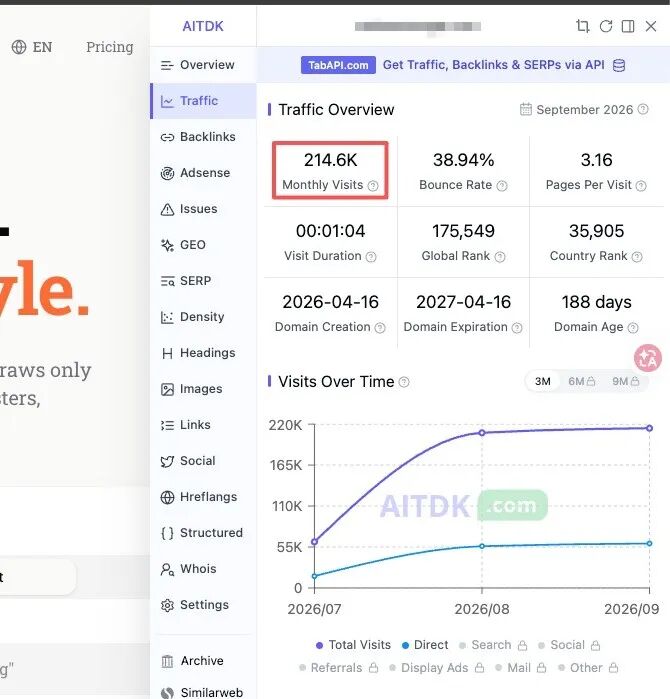Click the Links list icon
This screenshot has height=699, width=670.
(x=167, y=425)
